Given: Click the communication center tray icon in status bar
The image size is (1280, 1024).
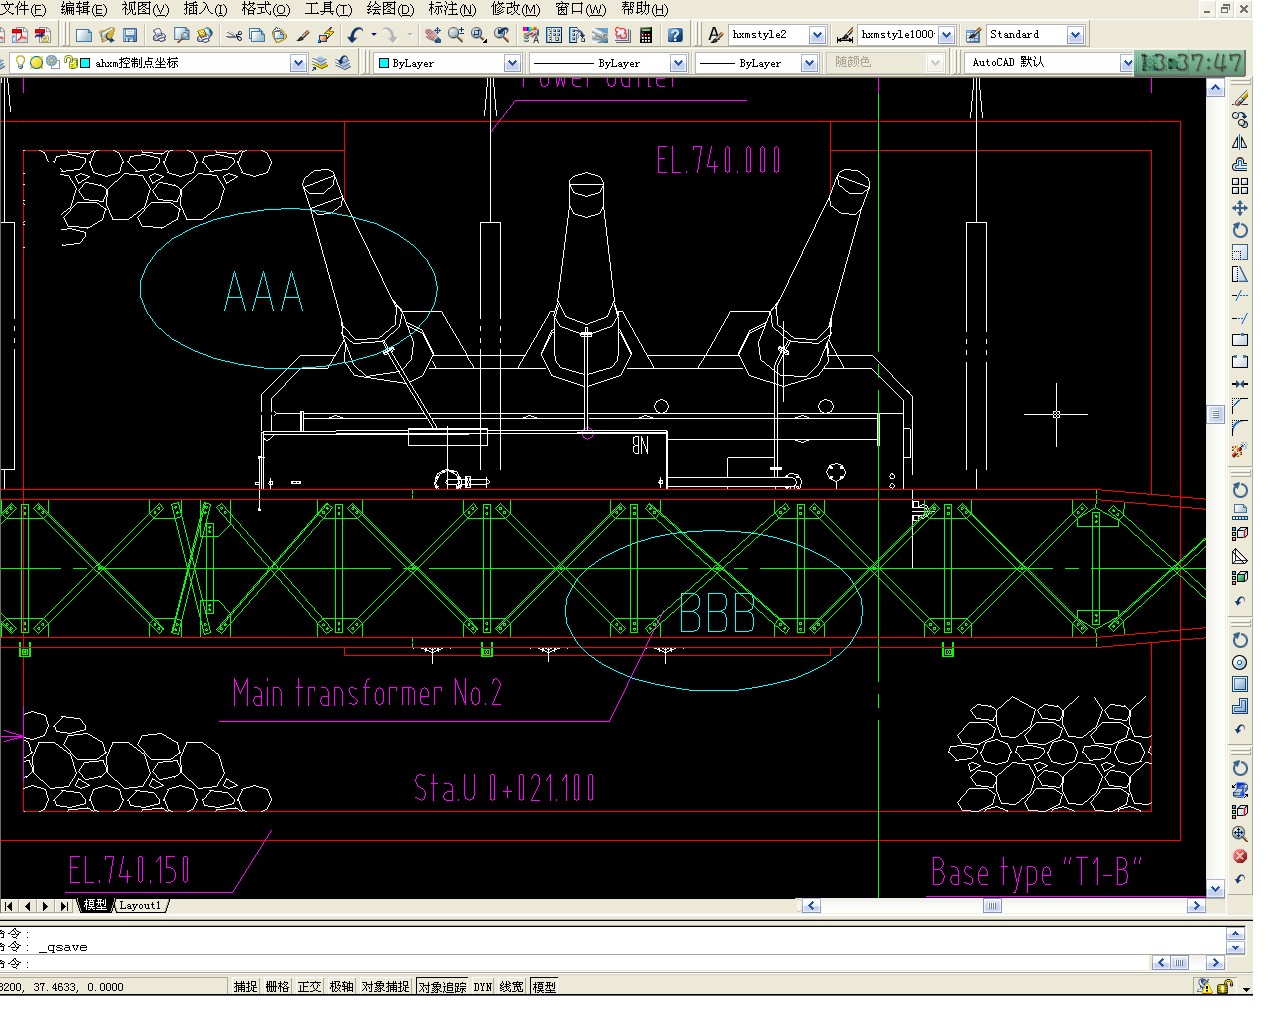Looking at the screenshot, I should pos(1205,986).
